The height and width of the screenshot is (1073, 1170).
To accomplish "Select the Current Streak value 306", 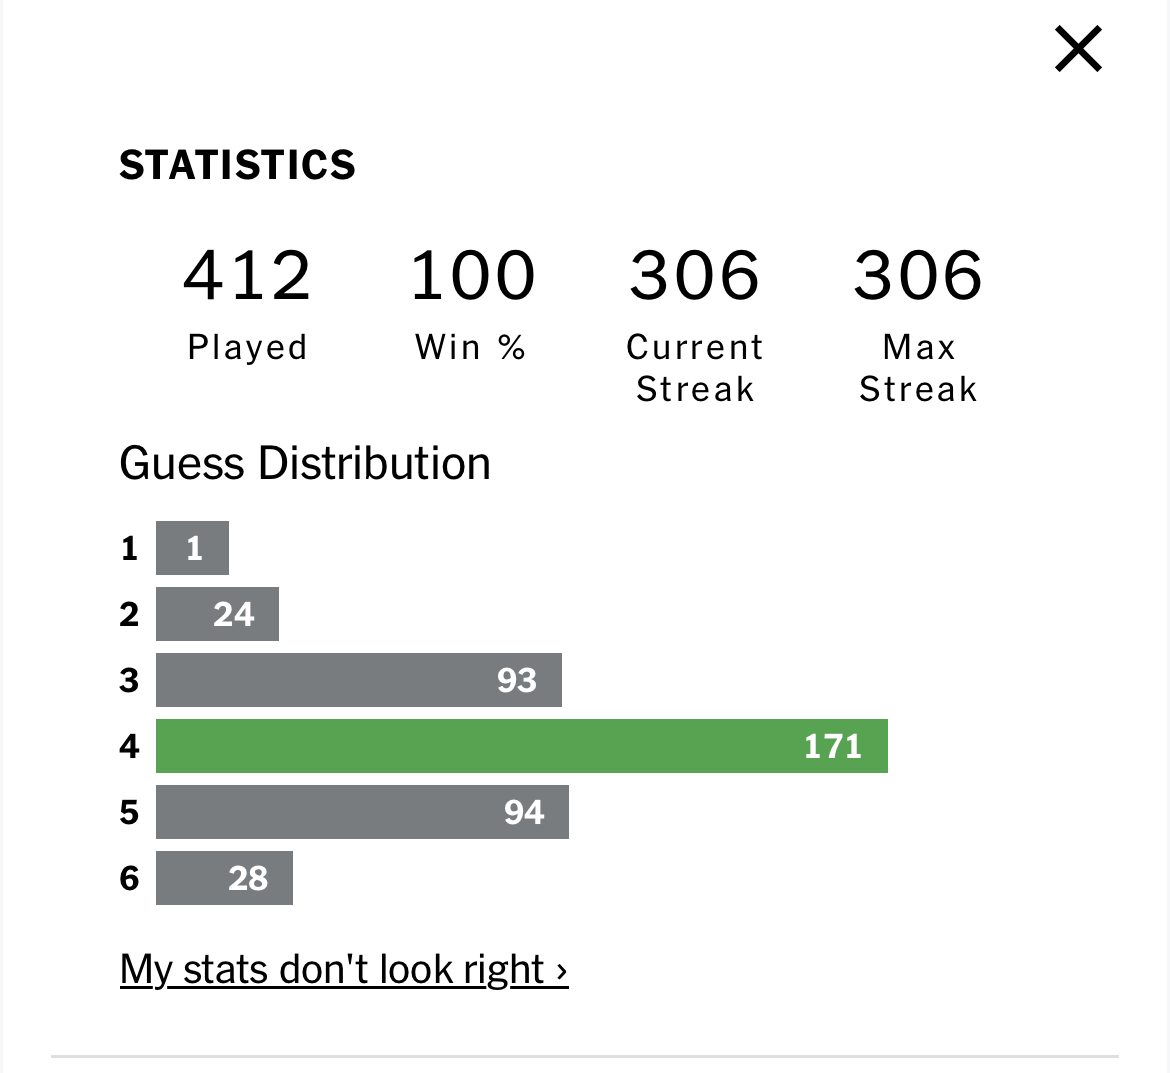I will pos(695,275).
